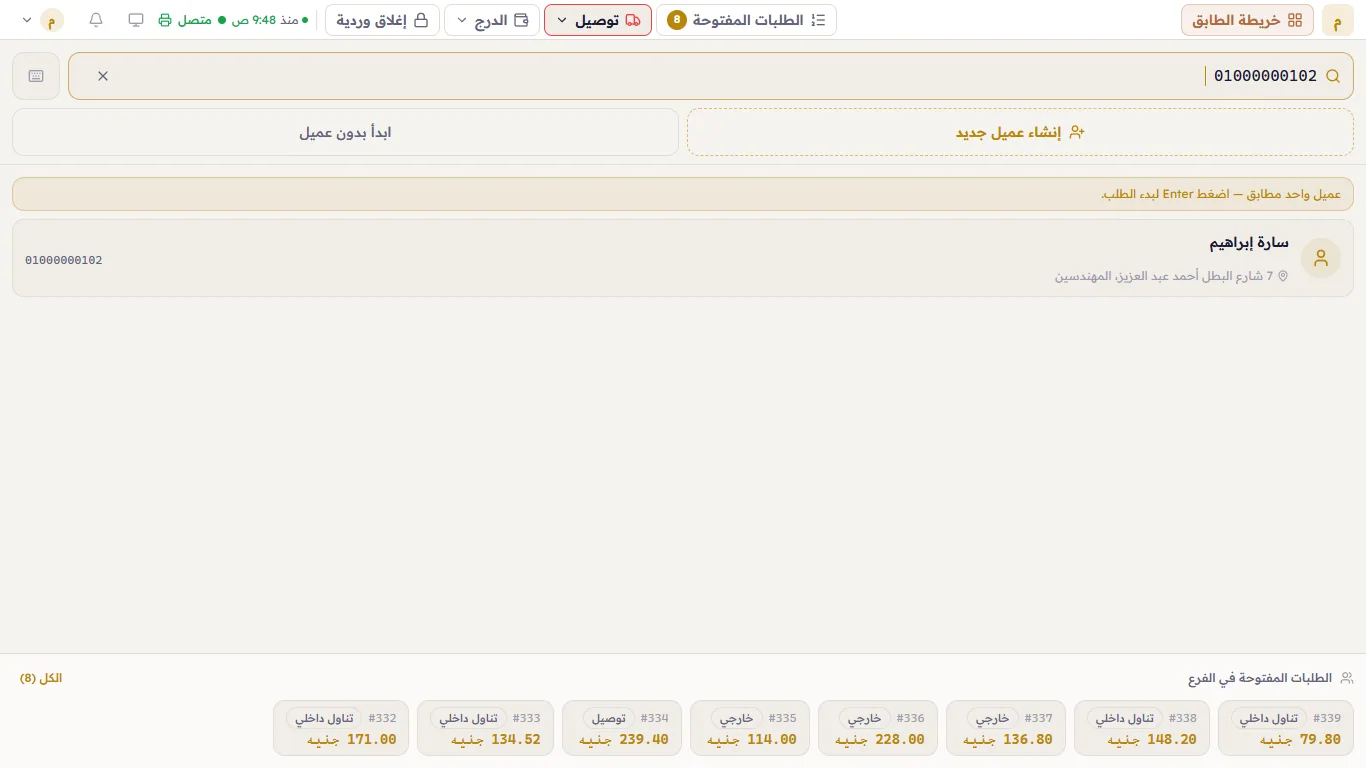Open order #332 card
The width and height of the screenshot is (1366, 768).
[341, 728]
